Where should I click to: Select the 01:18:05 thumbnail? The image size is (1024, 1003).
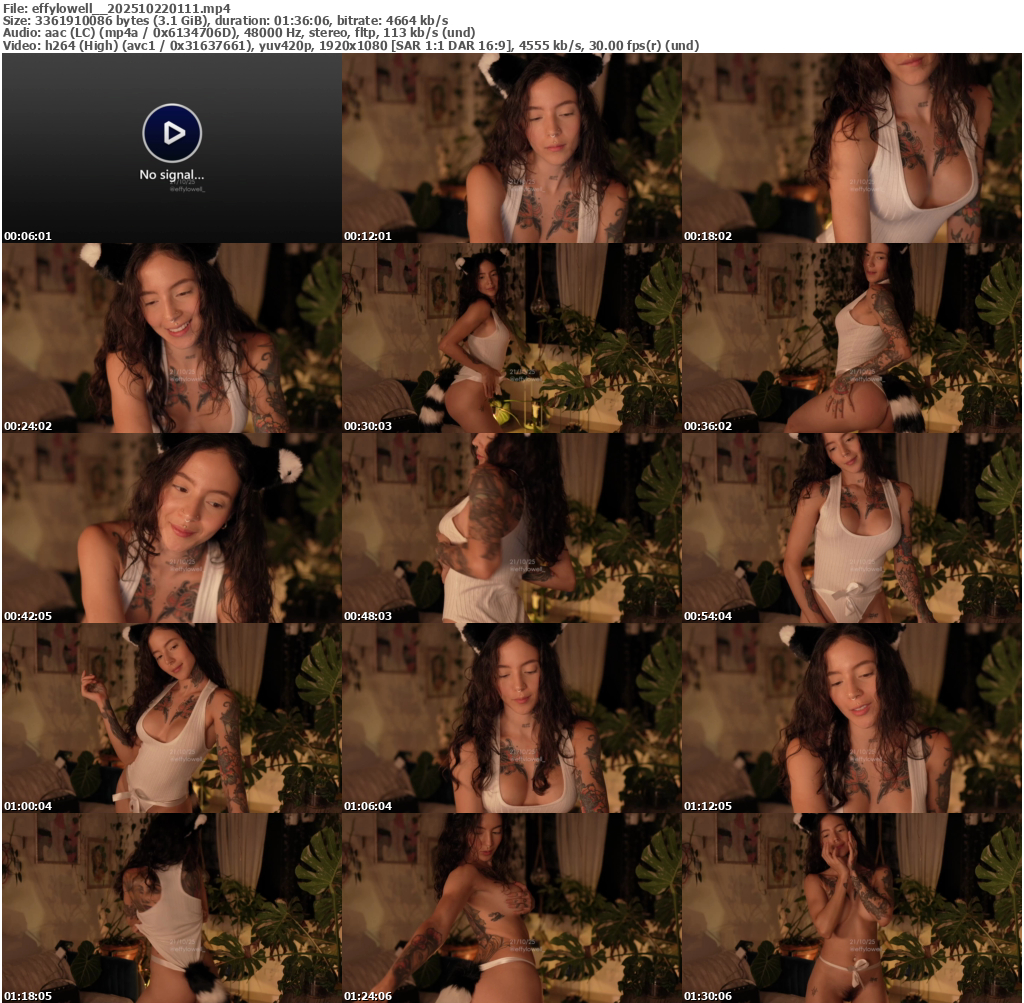[x=171, y=907]
